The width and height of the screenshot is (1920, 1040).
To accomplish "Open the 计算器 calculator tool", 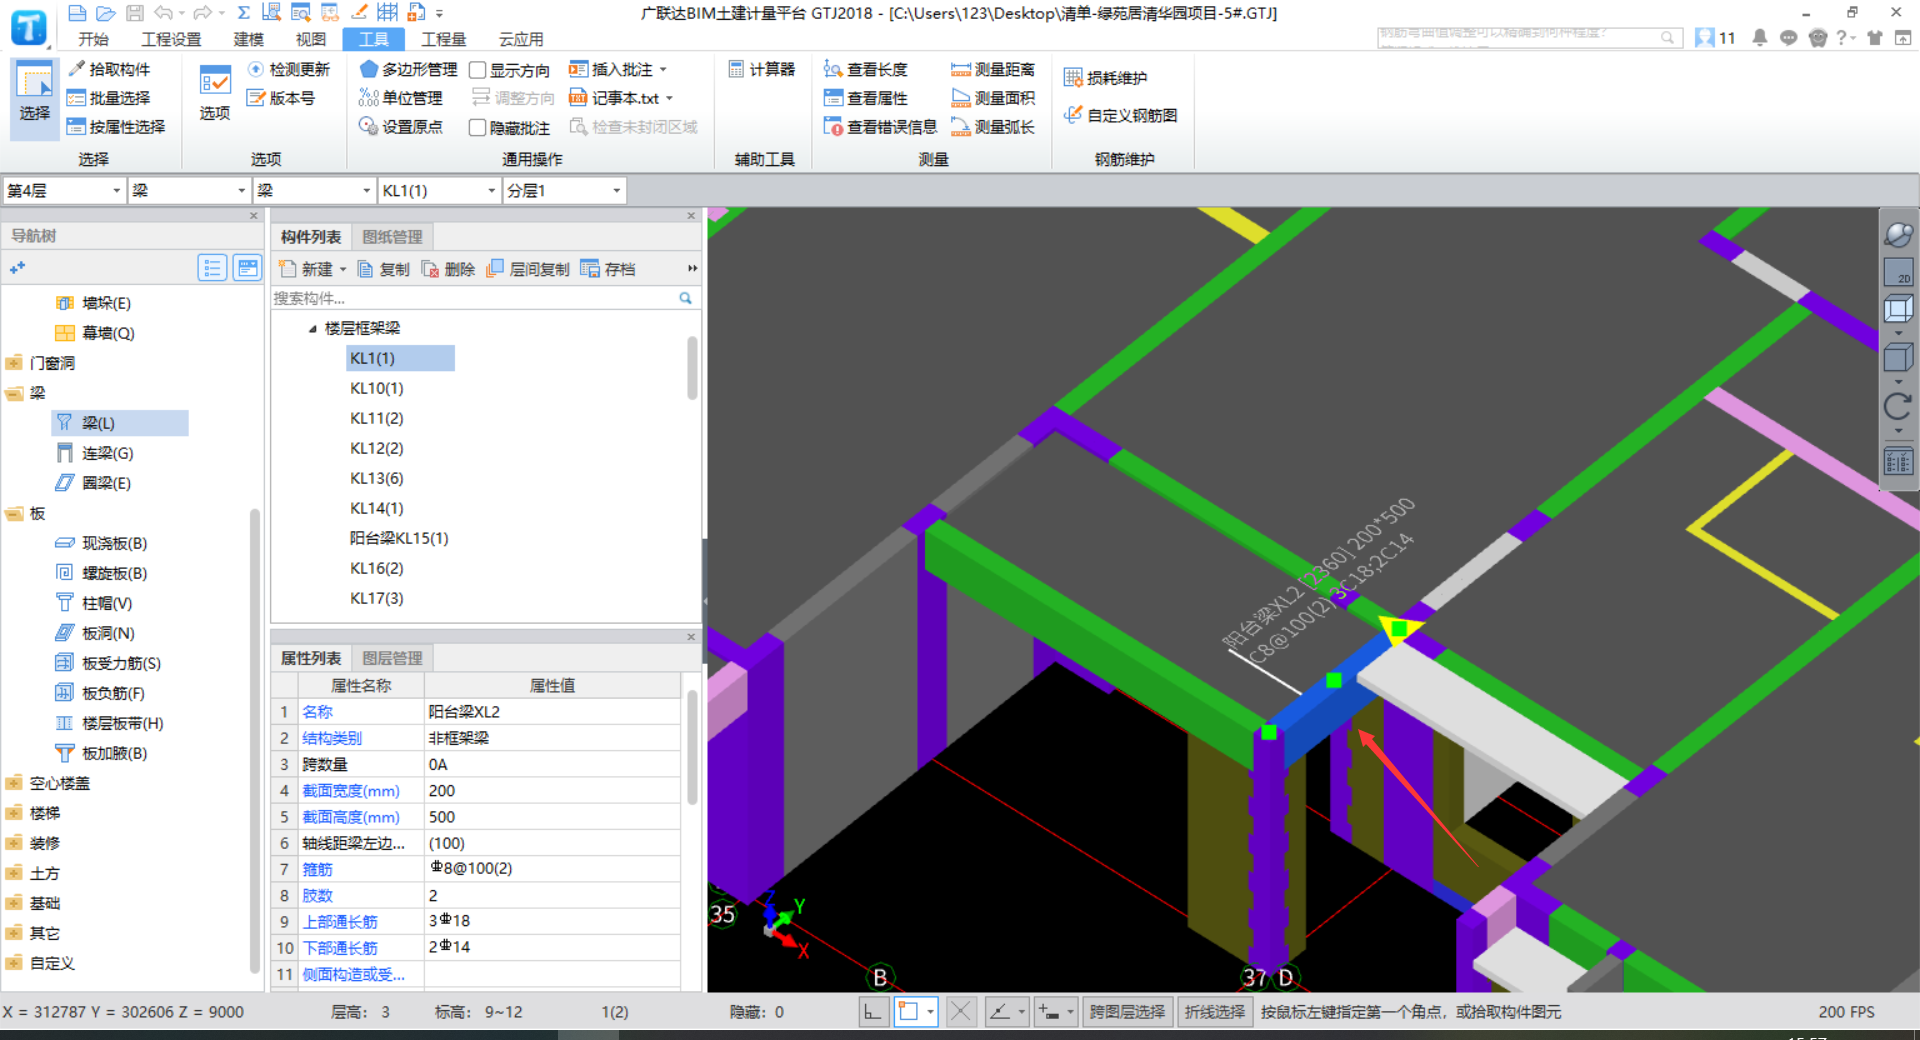I will 762,69.
